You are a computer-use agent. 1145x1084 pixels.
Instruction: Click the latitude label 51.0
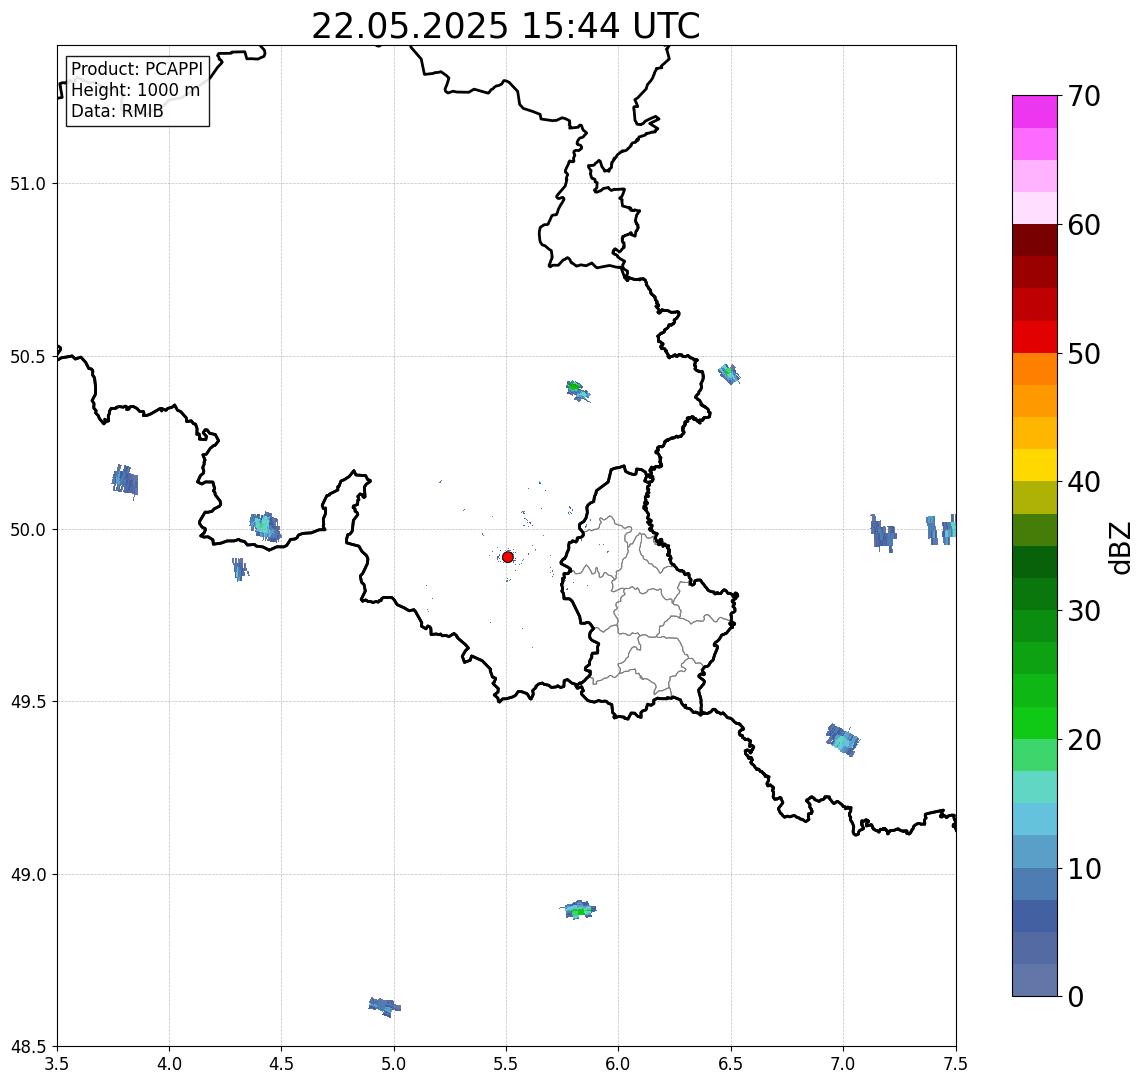pyautogui.click(x=27, y=184)
